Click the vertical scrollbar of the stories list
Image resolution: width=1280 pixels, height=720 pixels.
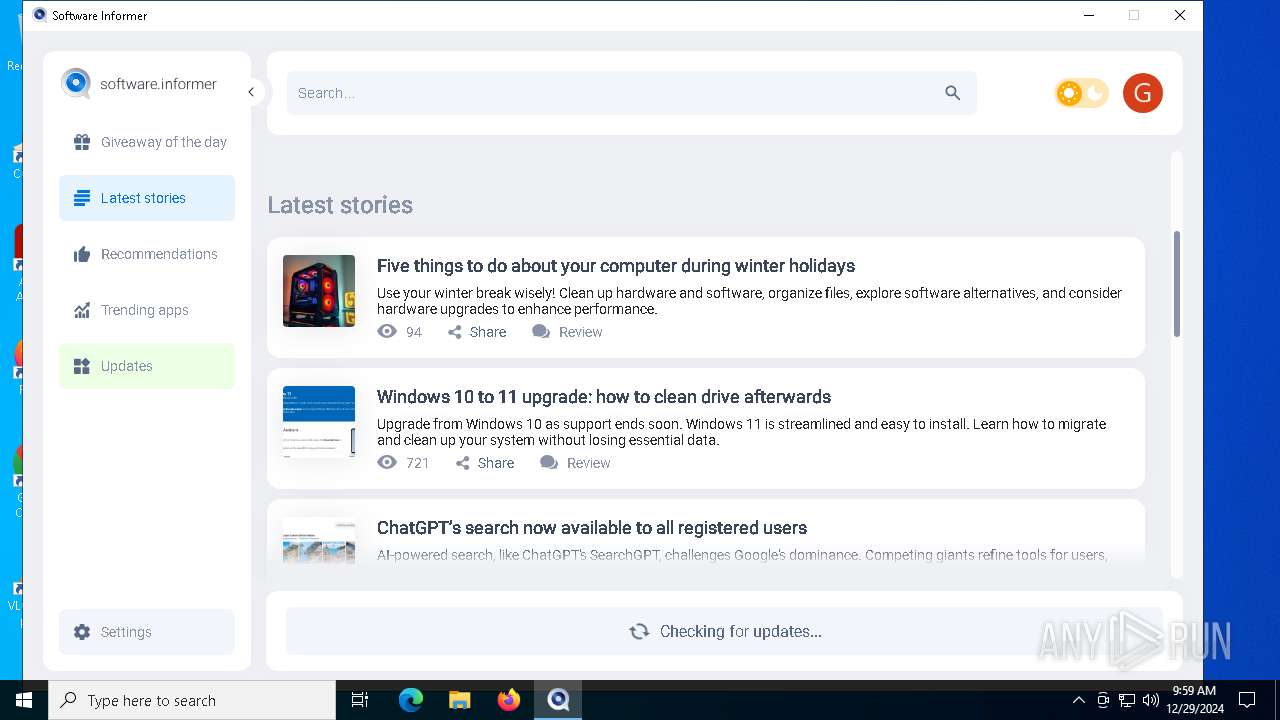(x=1177, y=285)
